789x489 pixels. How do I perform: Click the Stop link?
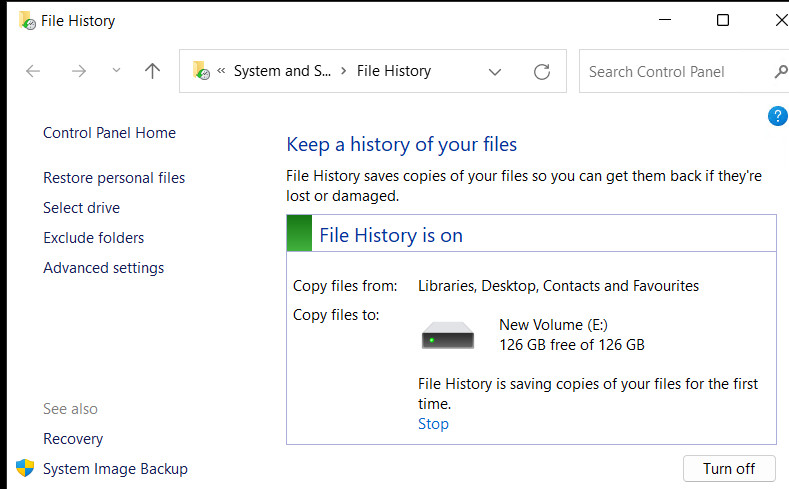[433, 424]
